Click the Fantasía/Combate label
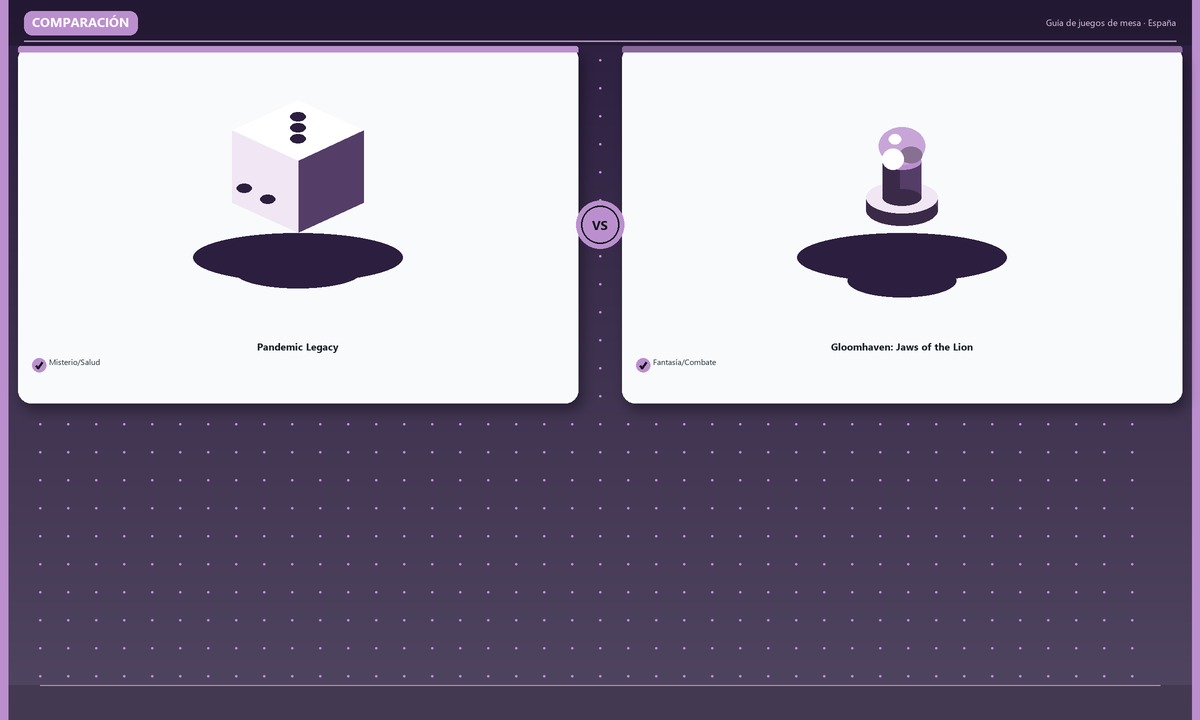Image resolution: width=1200 pixels, height=720 pixels. click(685, 362)
